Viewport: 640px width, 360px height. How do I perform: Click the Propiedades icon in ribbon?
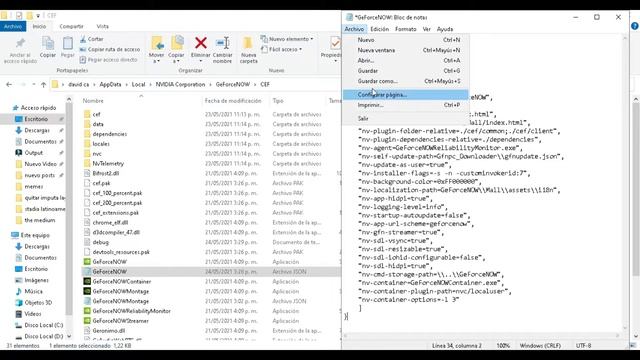335,43
